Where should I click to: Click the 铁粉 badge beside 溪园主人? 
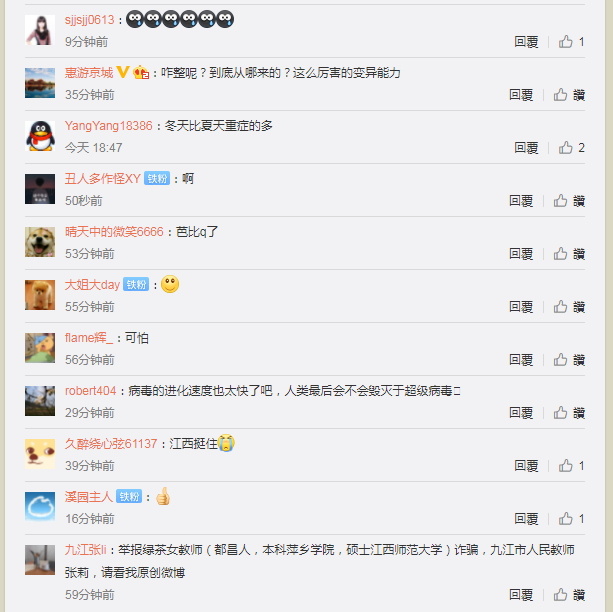[x=129, y=497]
